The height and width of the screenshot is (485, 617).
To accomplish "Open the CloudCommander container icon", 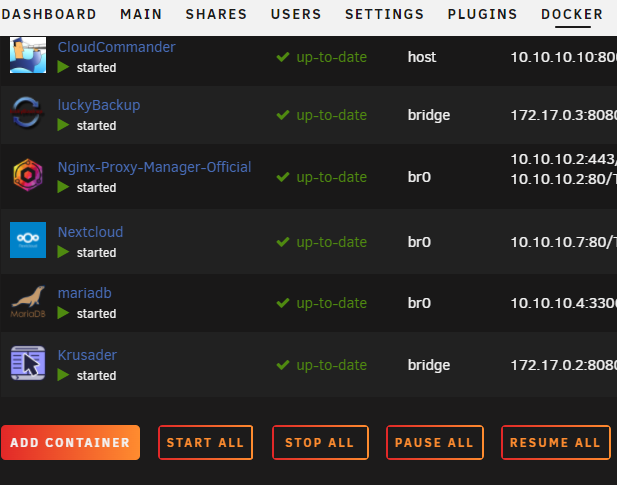I will coord(28,55).
